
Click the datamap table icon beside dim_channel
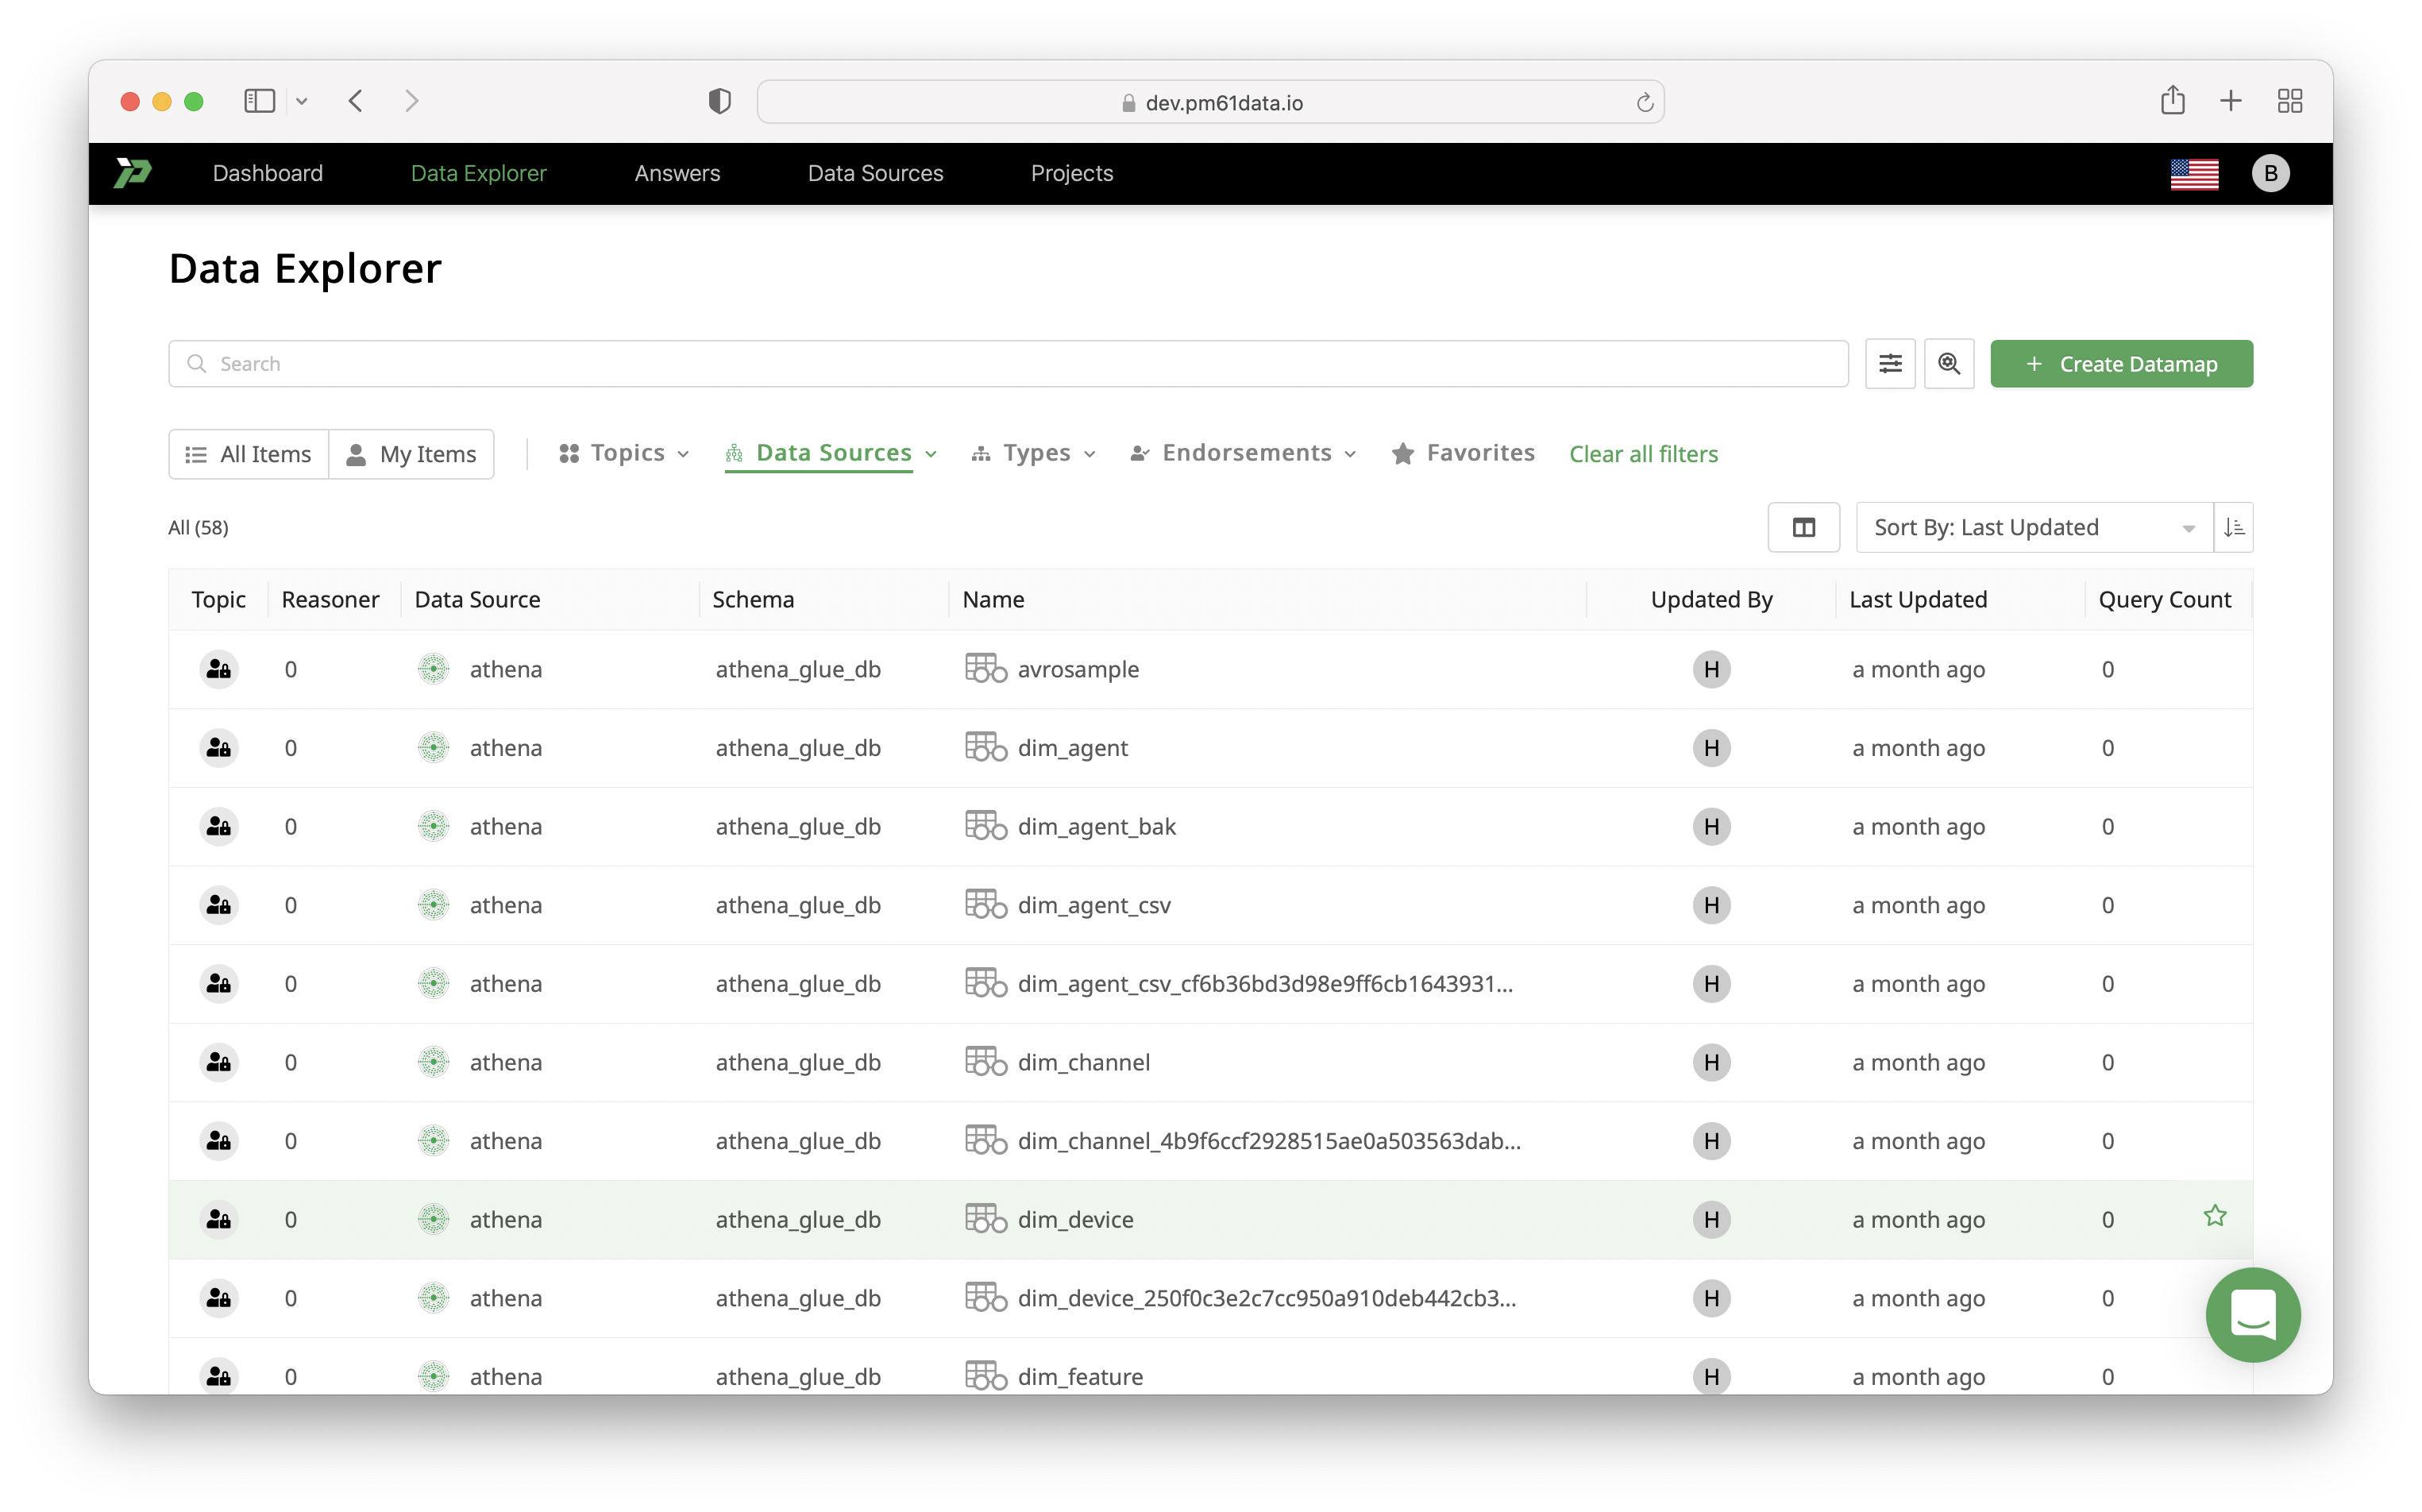click(x=985, y=1061)
